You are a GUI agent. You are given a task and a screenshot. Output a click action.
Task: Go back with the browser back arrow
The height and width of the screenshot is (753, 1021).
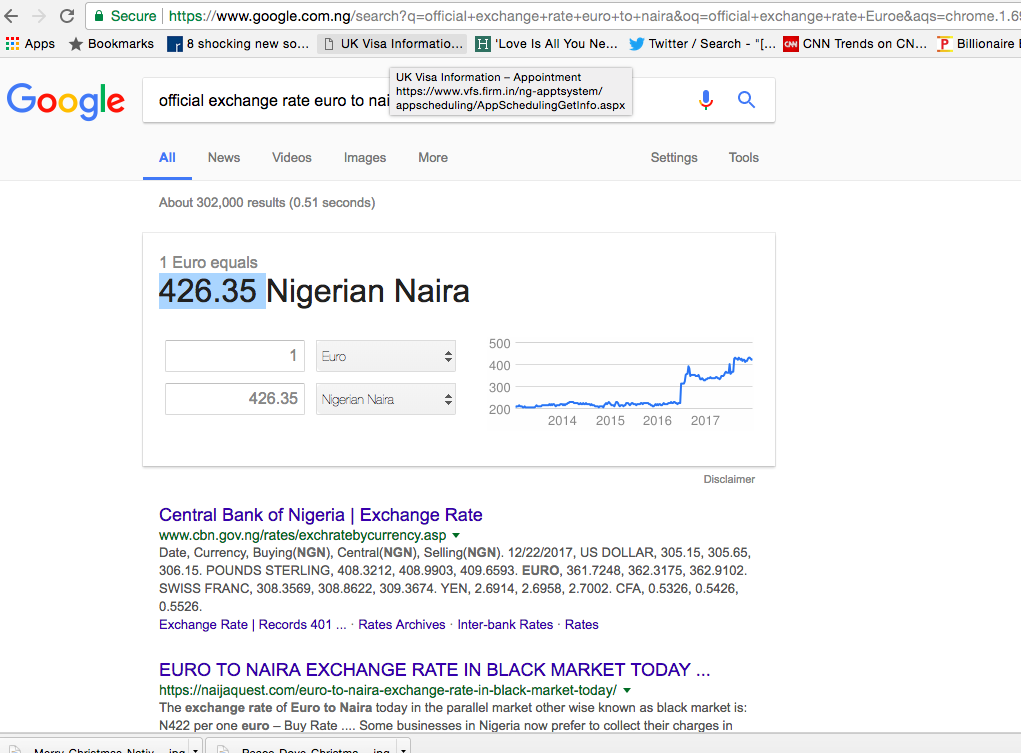tap(12, 16)
